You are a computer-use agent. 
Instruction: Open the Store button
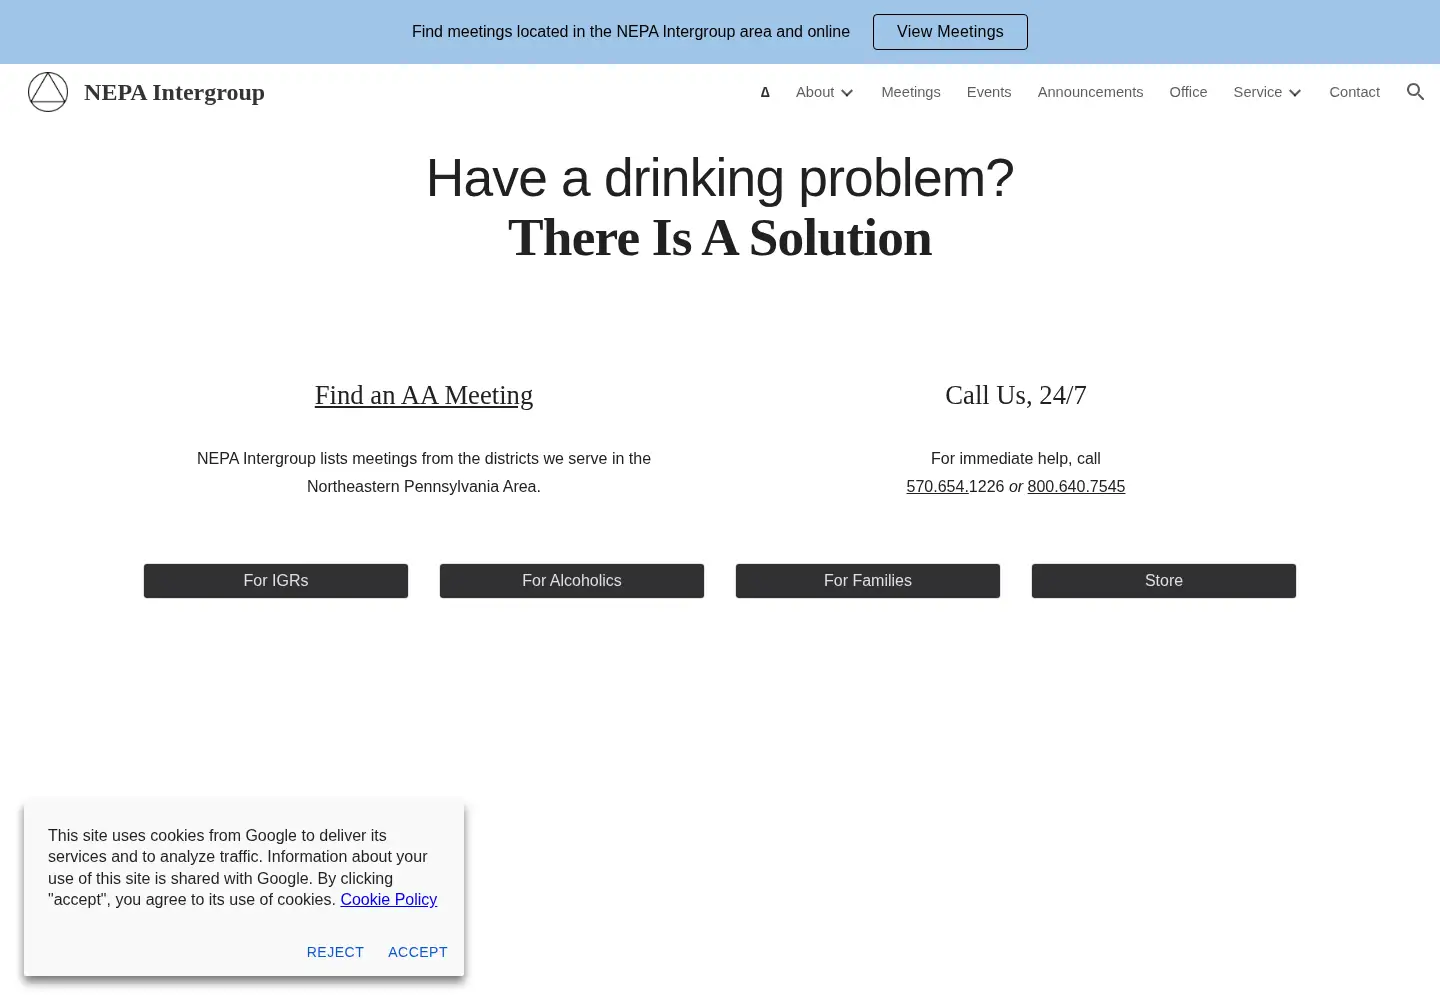[x=1164, y=581]
